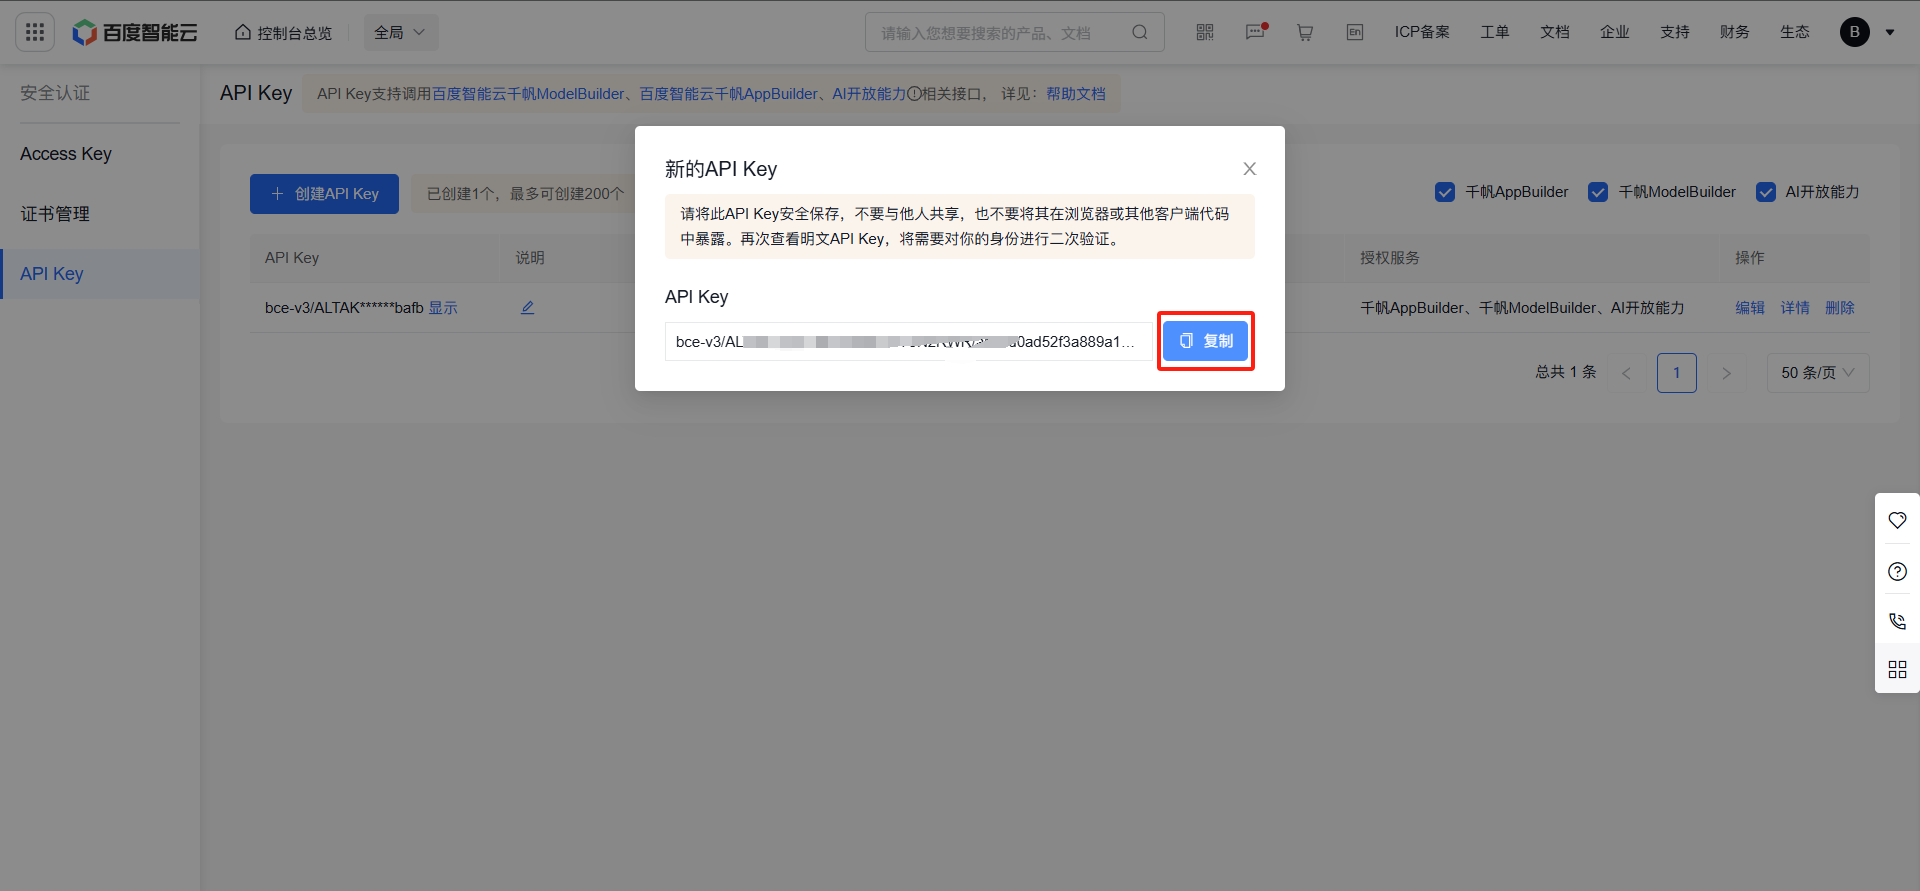Click the 总共 1 条 total text

click(x=1566, y=372)
